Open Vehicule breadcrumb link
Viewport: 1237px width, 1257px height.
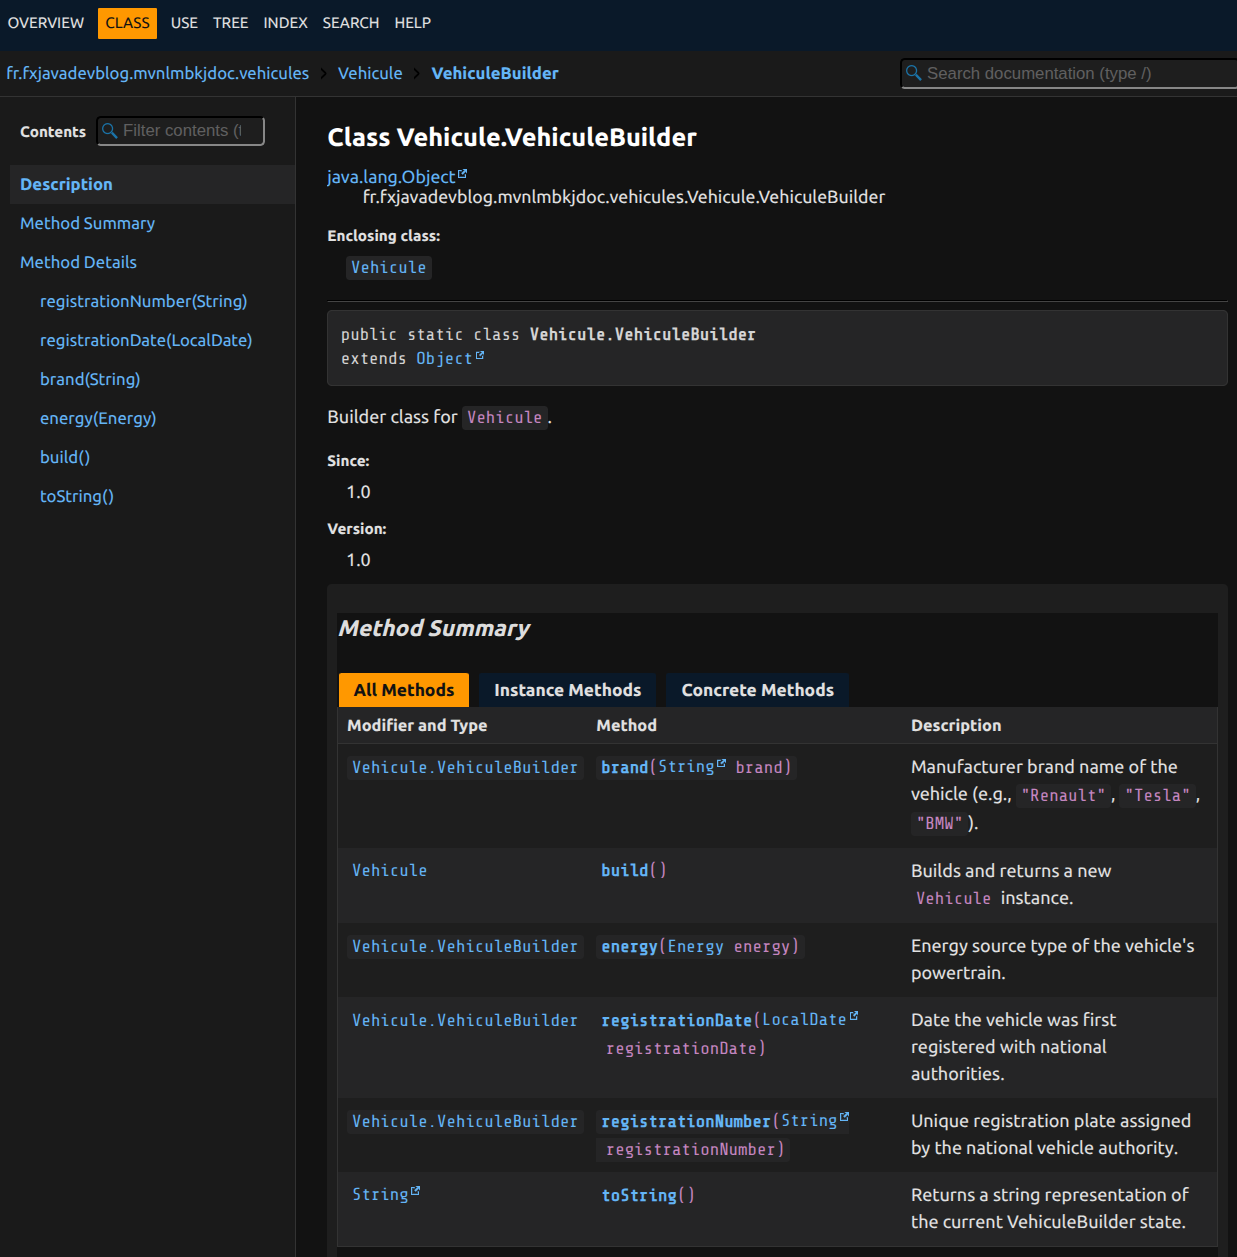pos(370,73)
